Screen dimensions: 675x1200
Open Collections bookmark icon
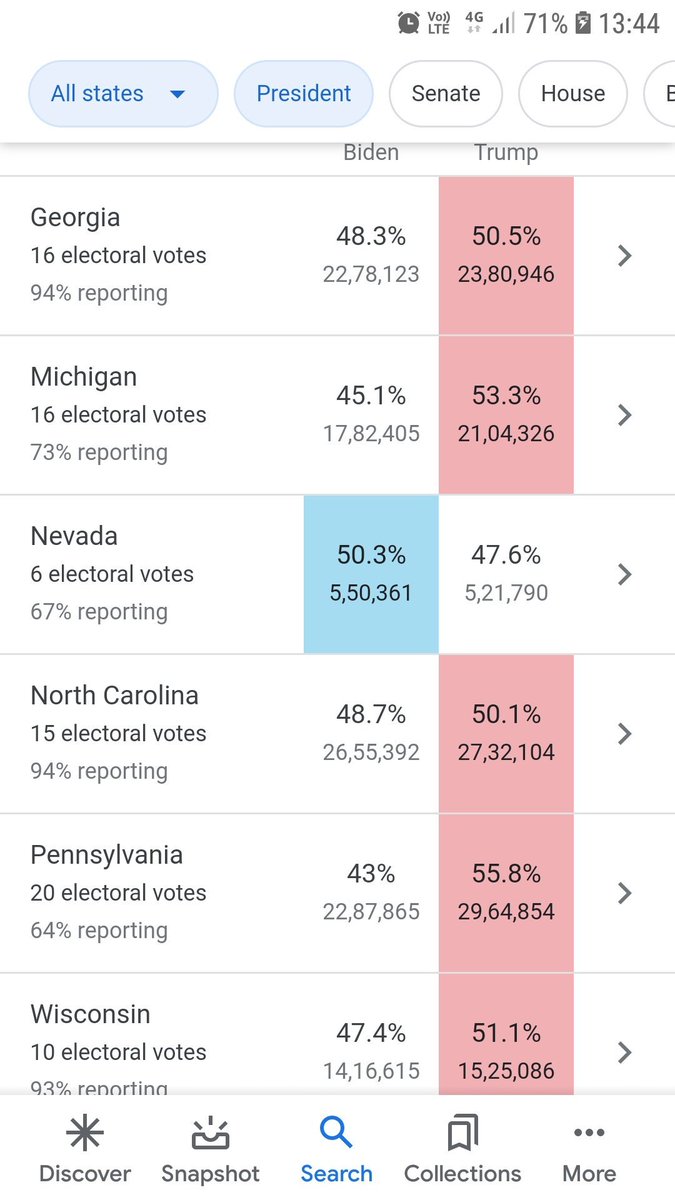point(462,1134)
